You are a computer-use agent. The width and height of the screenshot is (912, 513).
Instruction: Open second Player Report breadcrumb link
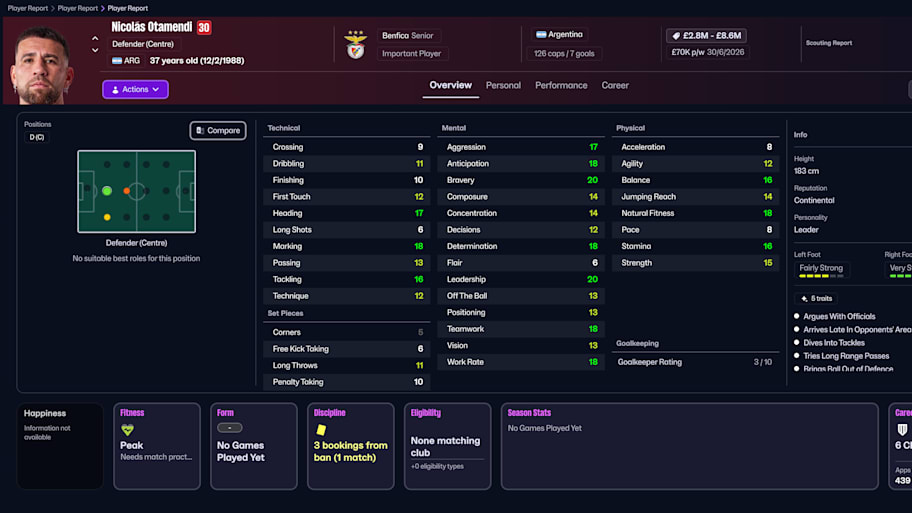tap(77, 8)
